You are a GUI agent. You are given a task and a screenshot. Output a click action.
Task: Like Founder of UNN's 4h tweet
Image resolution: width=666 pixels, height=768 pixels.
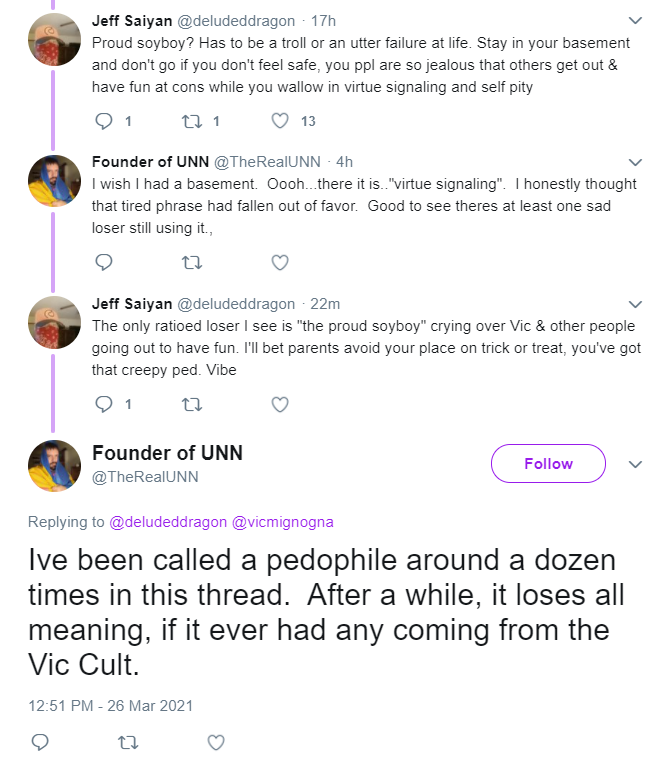pyautogui.click(x=280, y=263)
